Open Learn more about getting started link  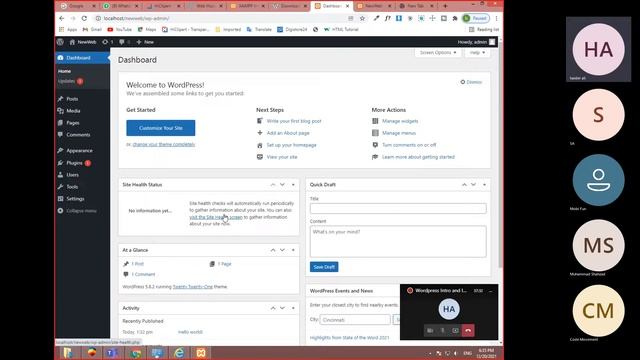[x=418, y=157]
